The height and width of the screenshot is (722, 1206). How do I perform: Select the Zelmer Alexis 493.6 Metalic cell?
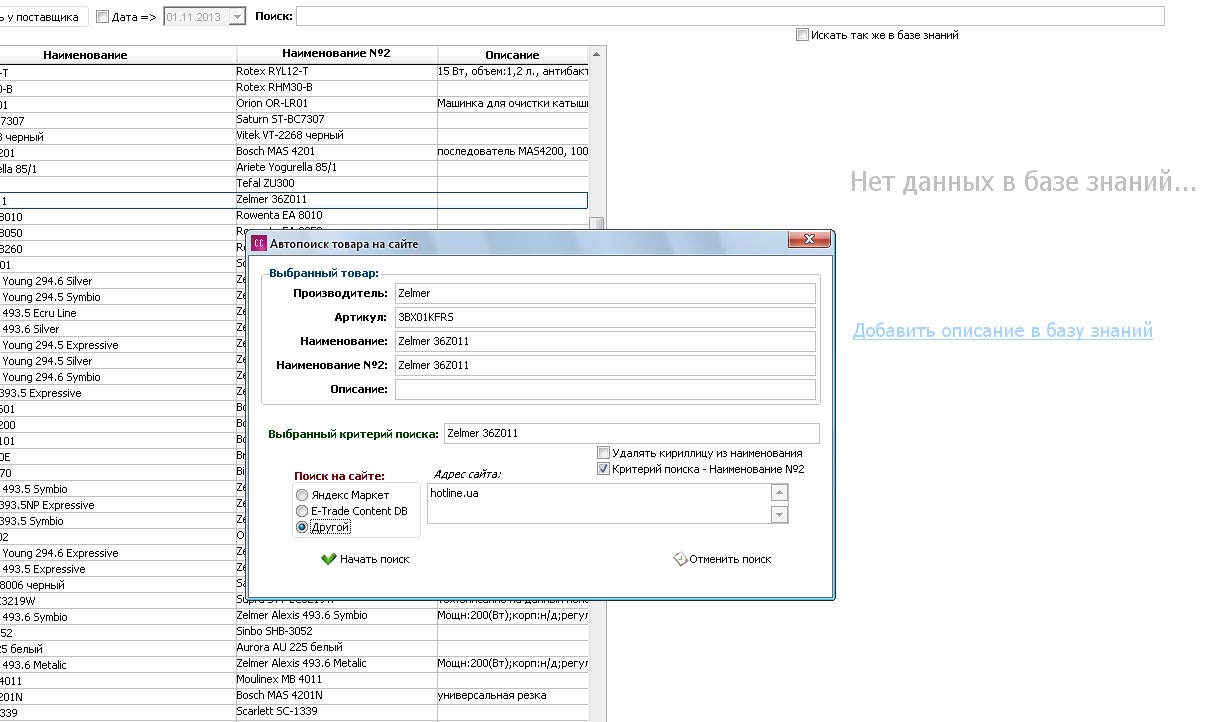click(x=336, y=664)
